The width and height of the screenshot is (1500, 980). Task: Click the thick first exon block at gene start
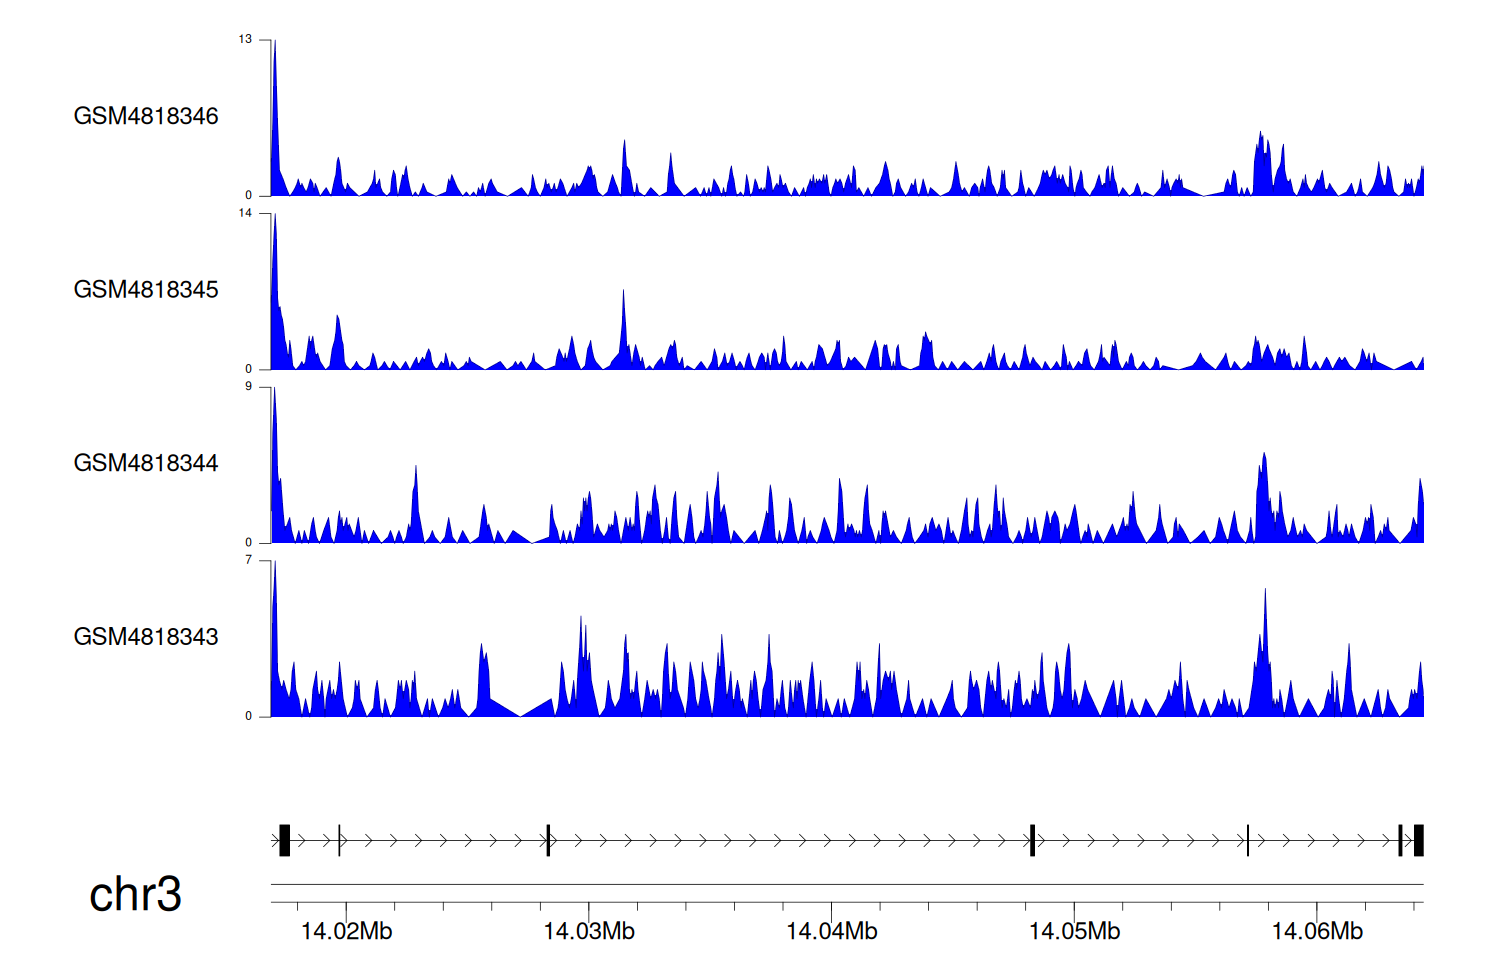click(284, 840)
